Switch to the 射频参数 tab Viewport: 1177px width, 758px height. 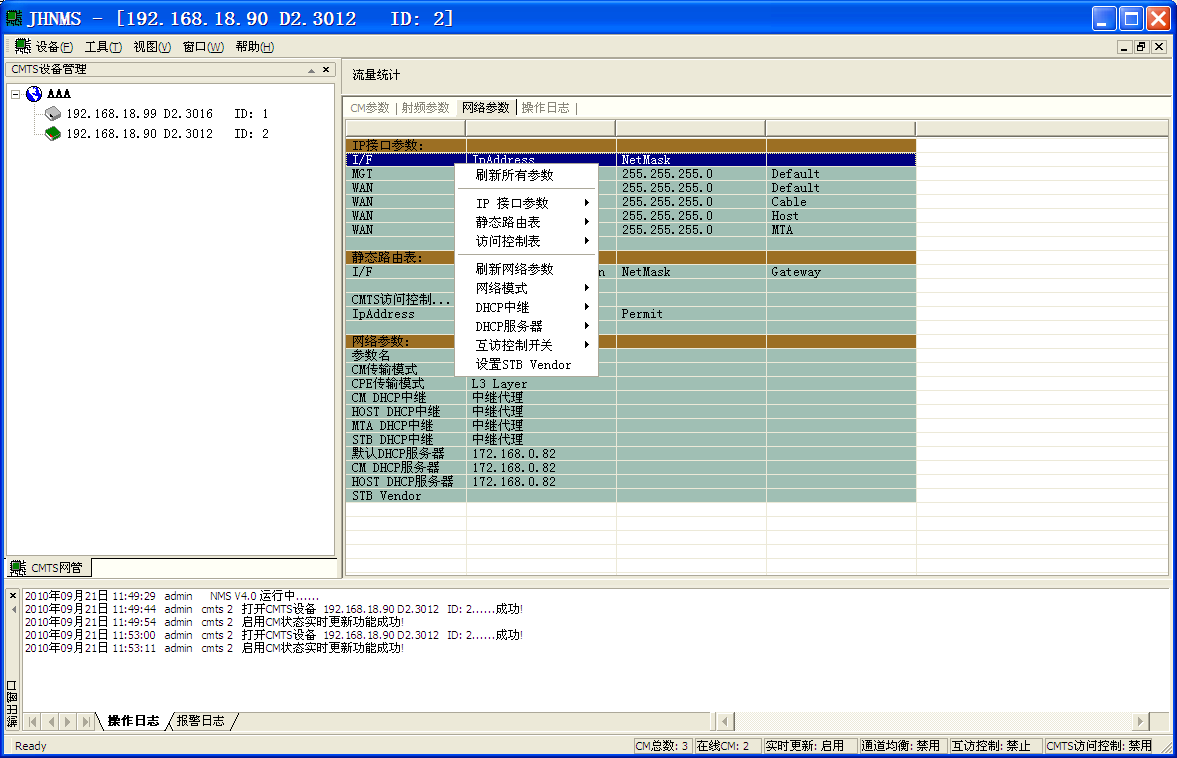425,108
